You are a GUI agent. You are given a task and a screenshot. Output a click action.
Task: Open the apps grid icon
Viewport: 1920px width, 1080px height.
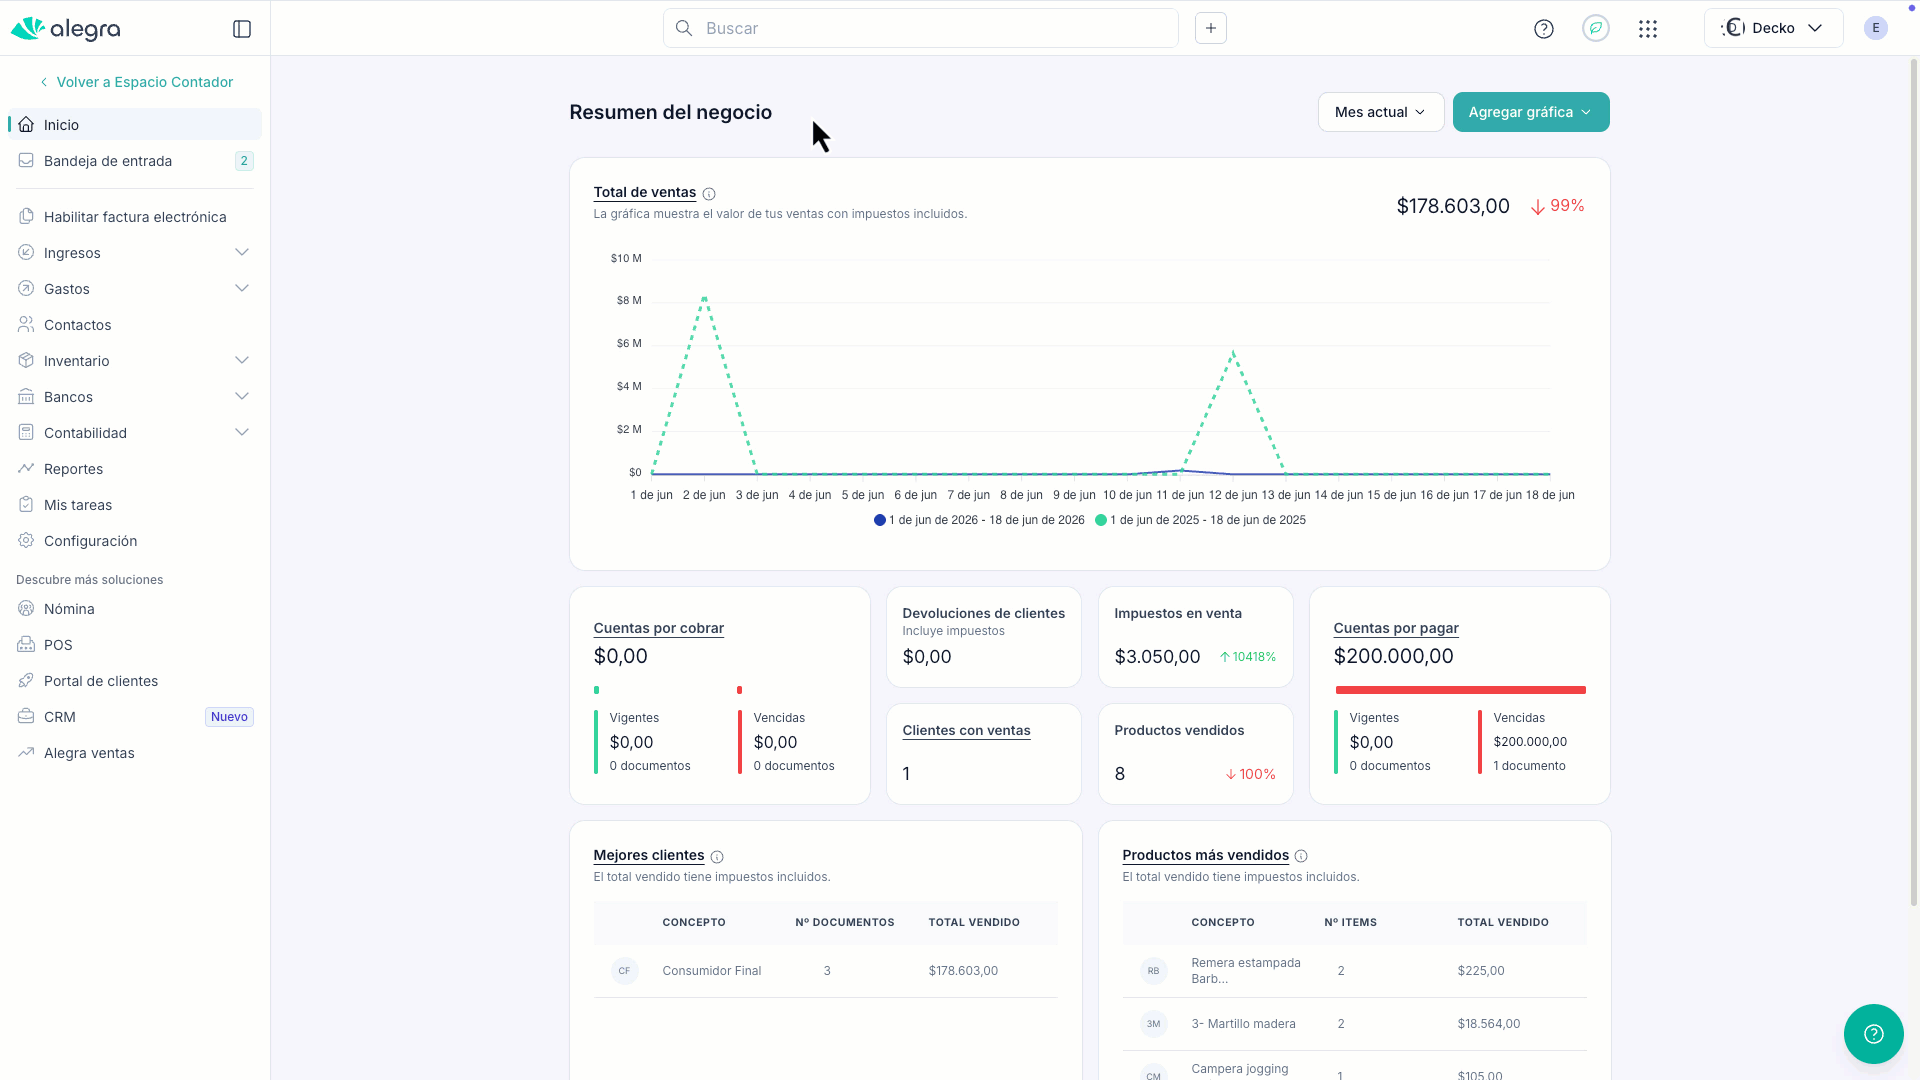1648,29
